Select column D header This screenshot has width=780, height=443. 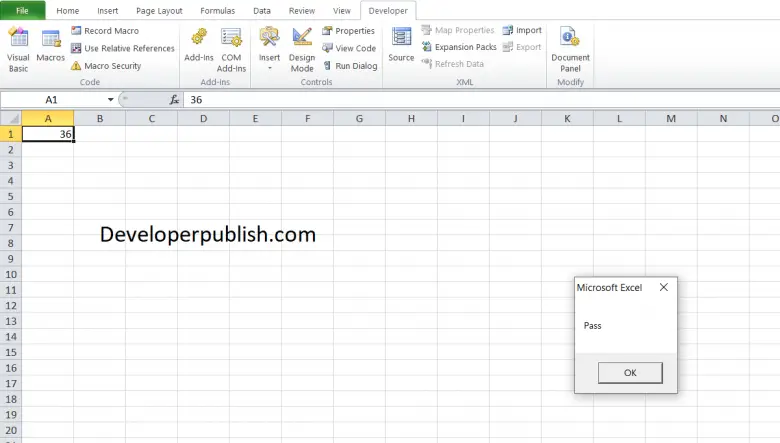pos(203,118)
